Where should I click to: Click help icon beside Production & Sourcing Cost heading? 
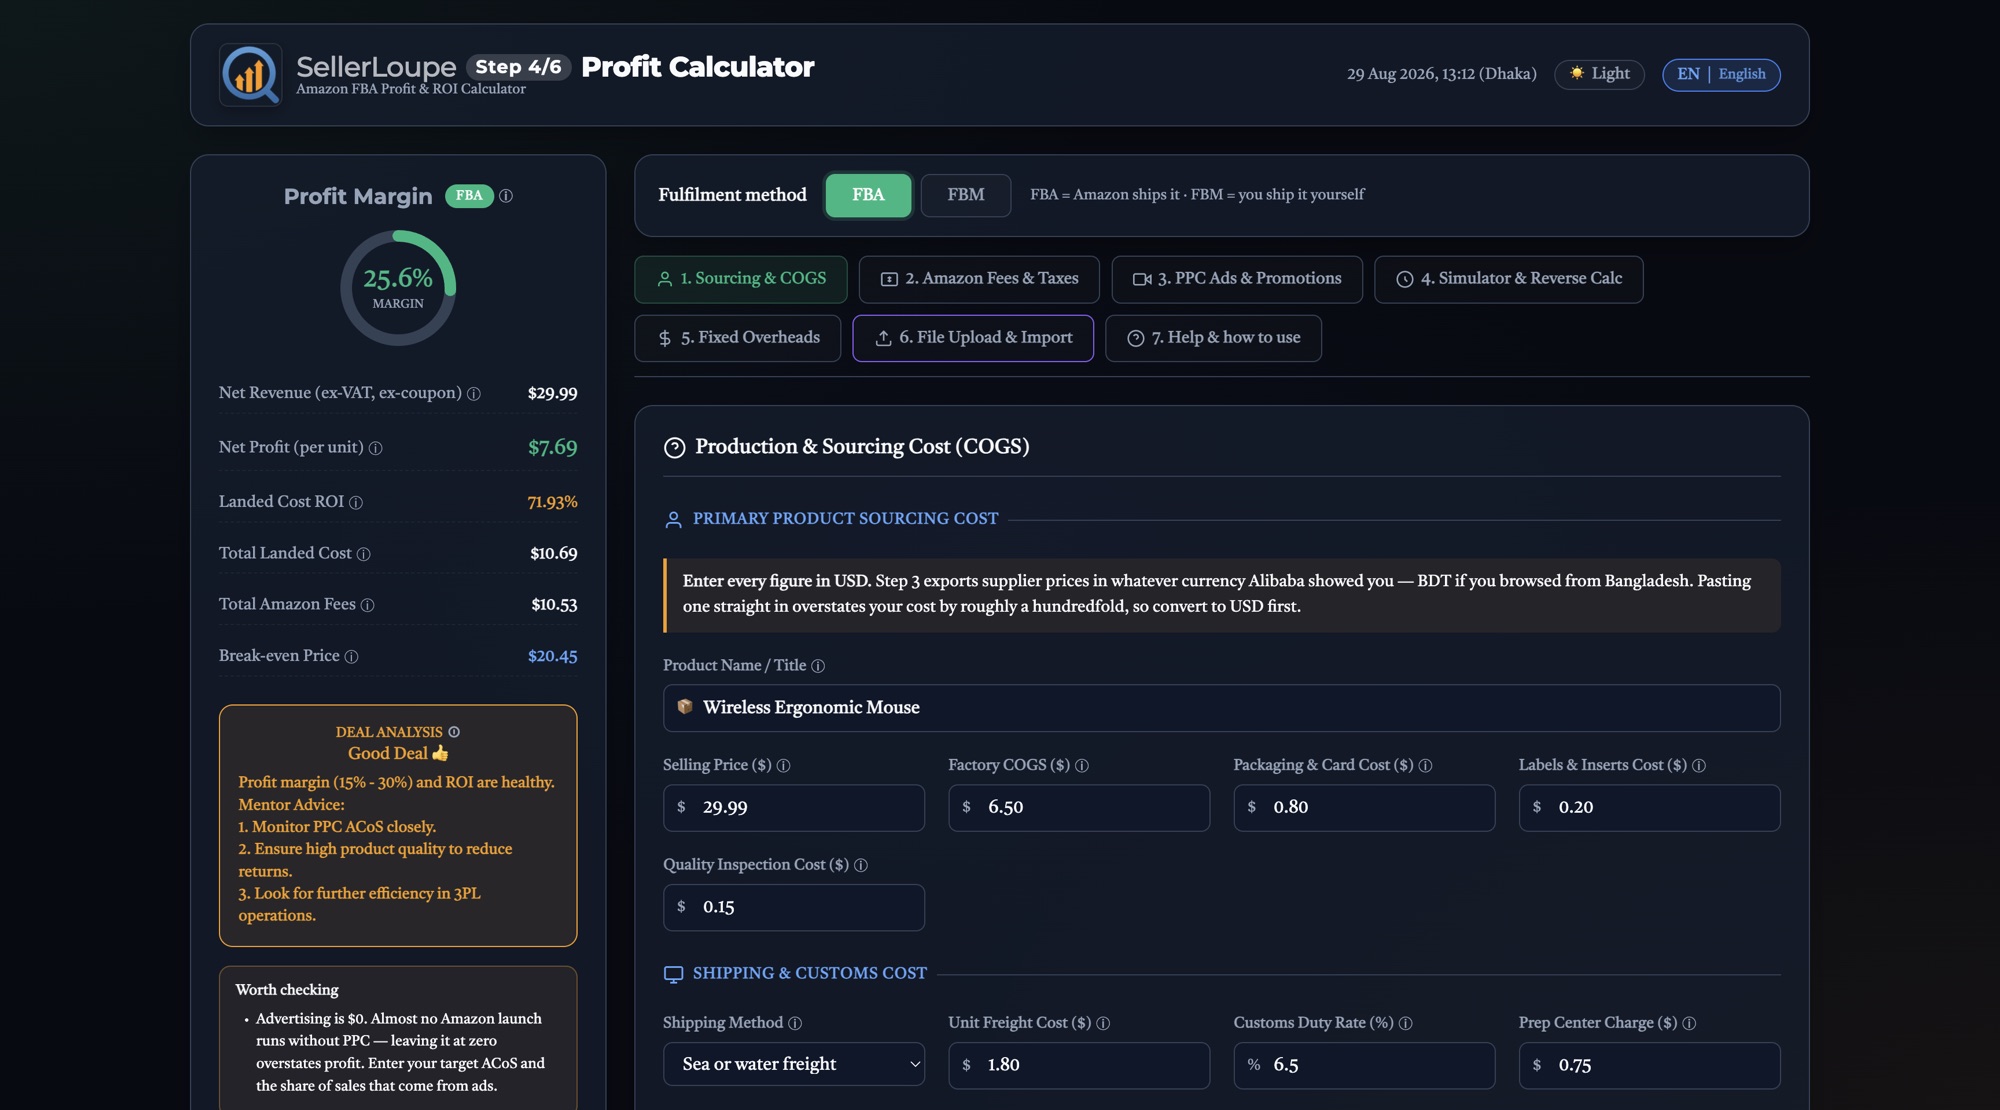point(675,448)
